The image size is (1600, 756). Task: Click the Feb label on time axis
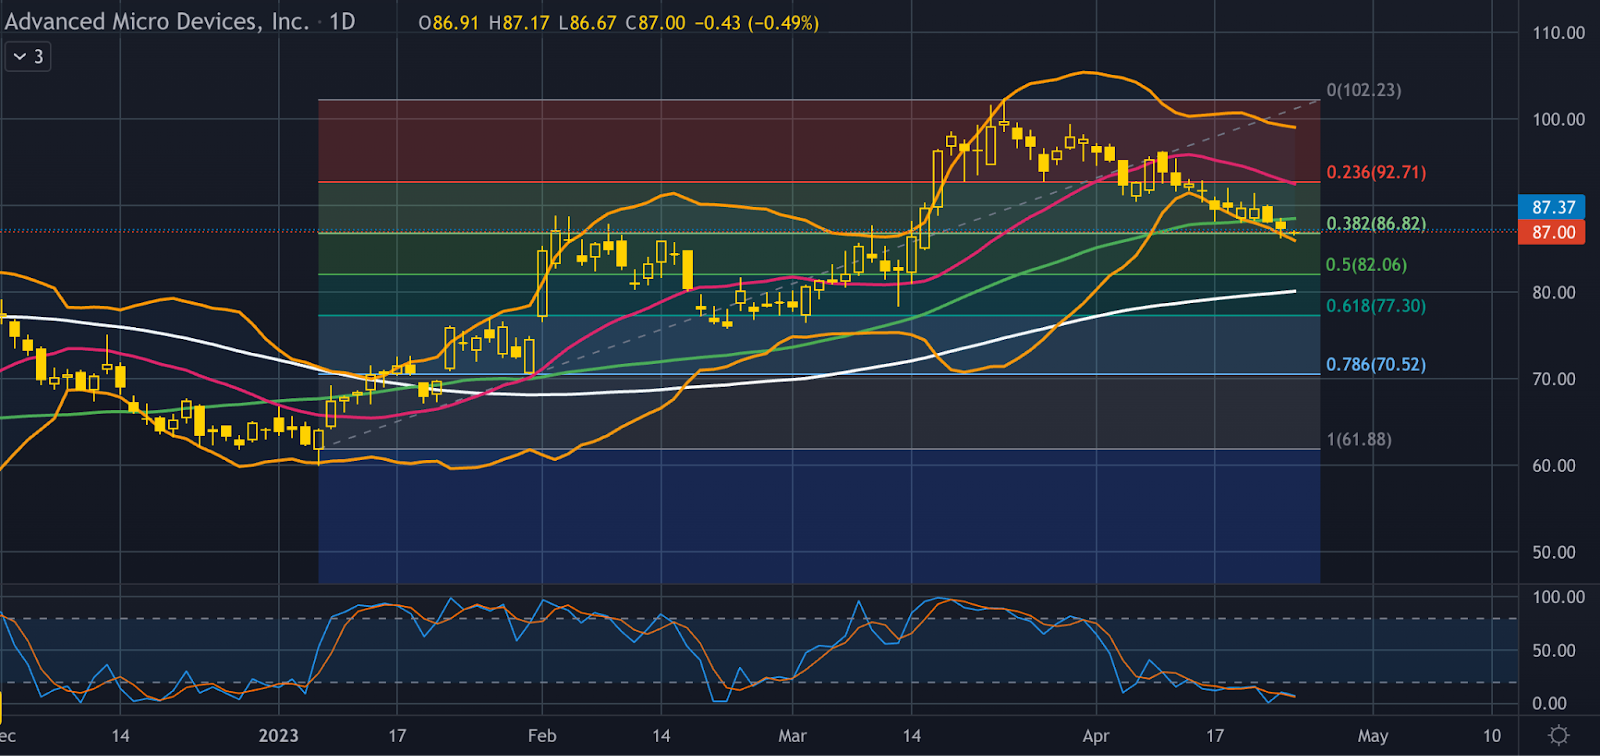pos(542,736)
